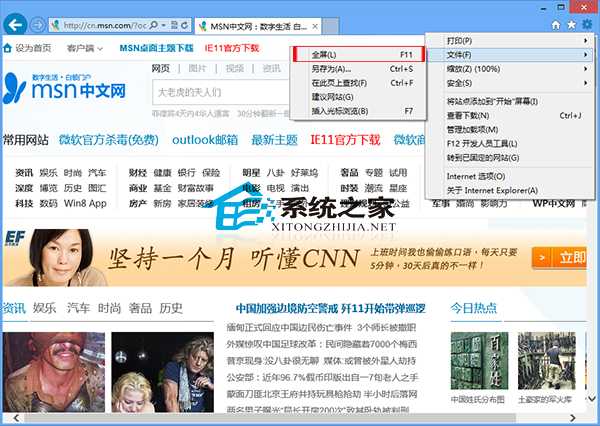Click the Forward navigation arrow
The image size is (600, 426).
point(38,25)
